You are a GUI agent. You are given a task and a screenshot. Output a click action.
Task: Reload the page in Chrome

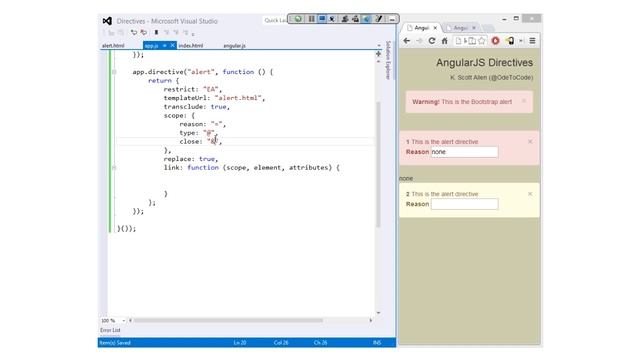(432, 41)
